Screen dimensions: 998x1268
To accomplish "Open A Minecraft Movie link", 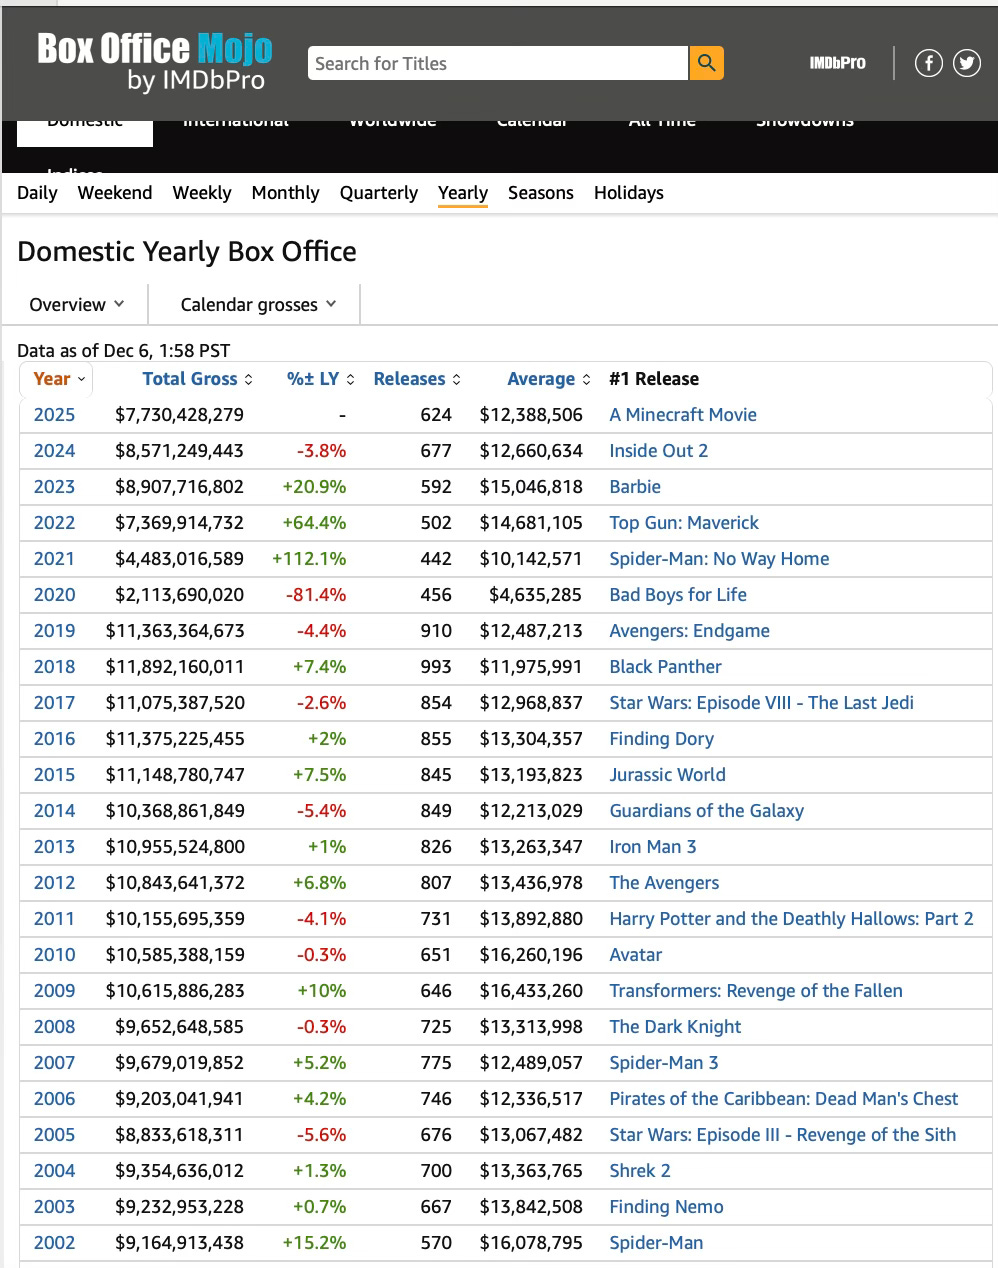I will click(x=683, y=415).
